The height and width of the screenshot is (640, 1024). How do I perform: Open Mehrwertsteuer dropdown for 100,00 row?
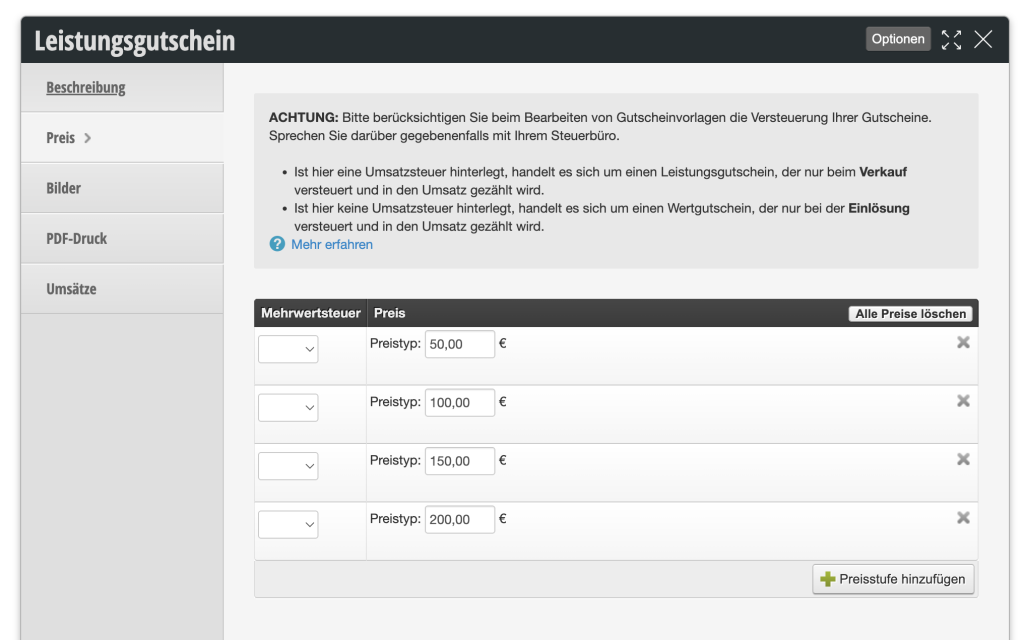coord(288,407)
